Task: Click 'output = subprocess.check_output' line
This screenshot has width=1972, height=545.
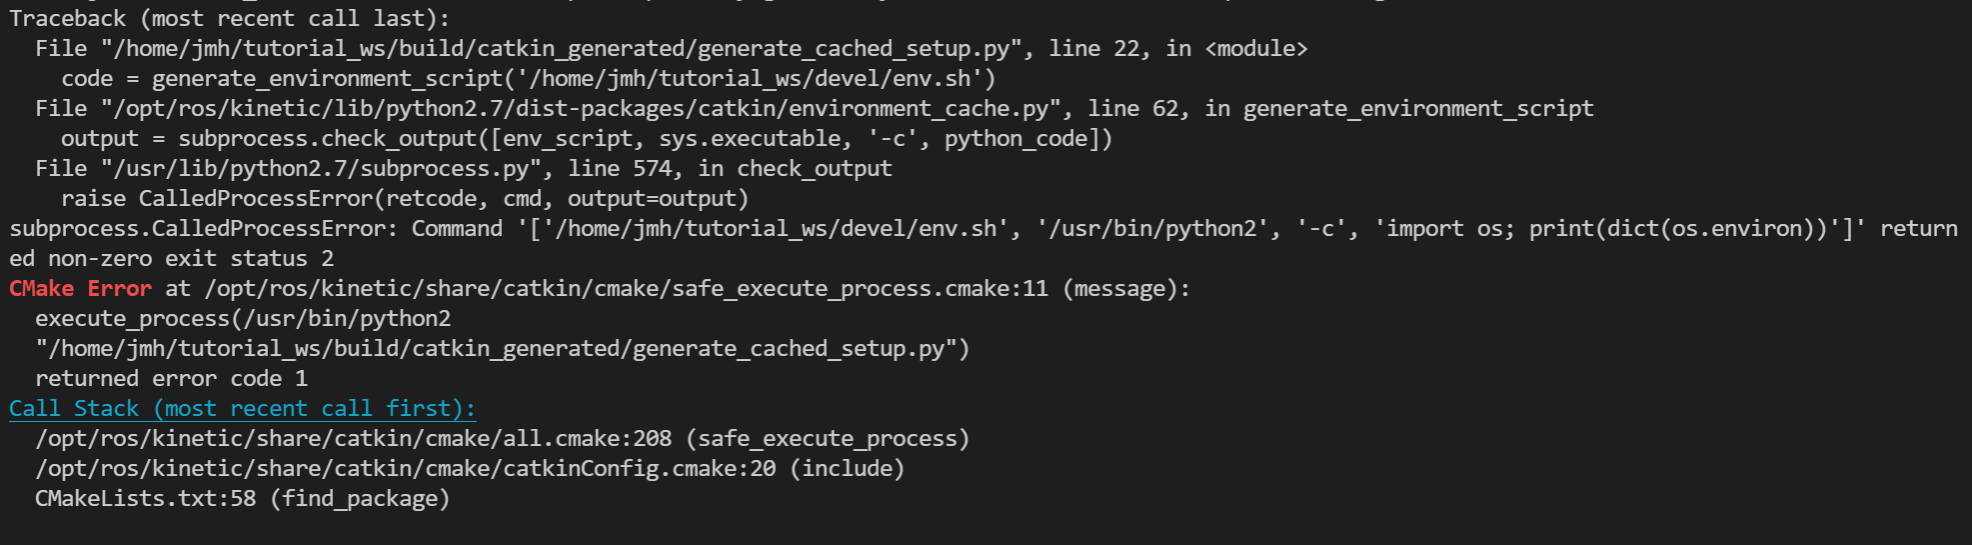Action: click(587, 138)
